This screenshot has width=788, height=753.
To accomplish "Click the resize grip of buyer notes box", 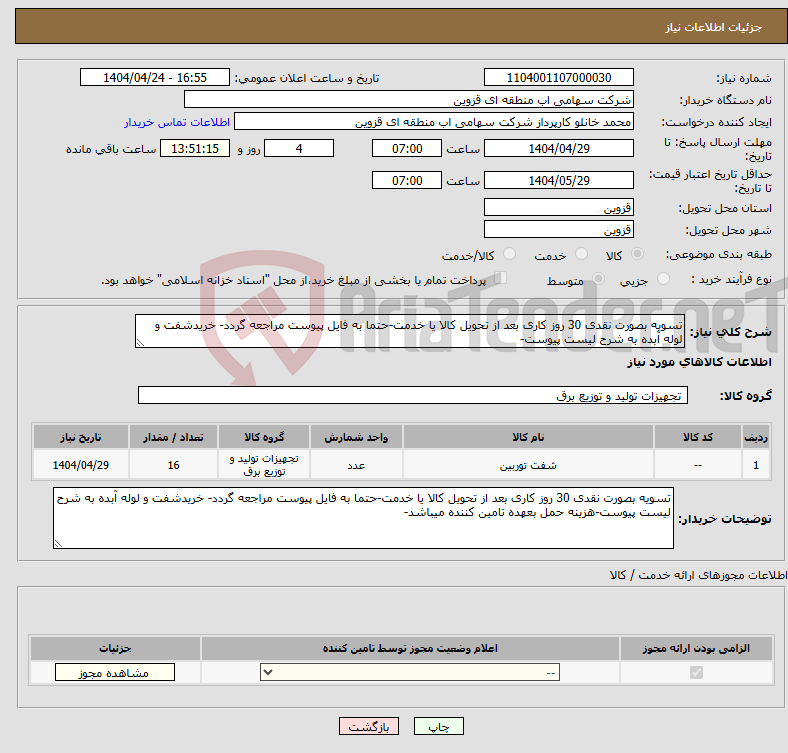I will (x=58, y=543).
